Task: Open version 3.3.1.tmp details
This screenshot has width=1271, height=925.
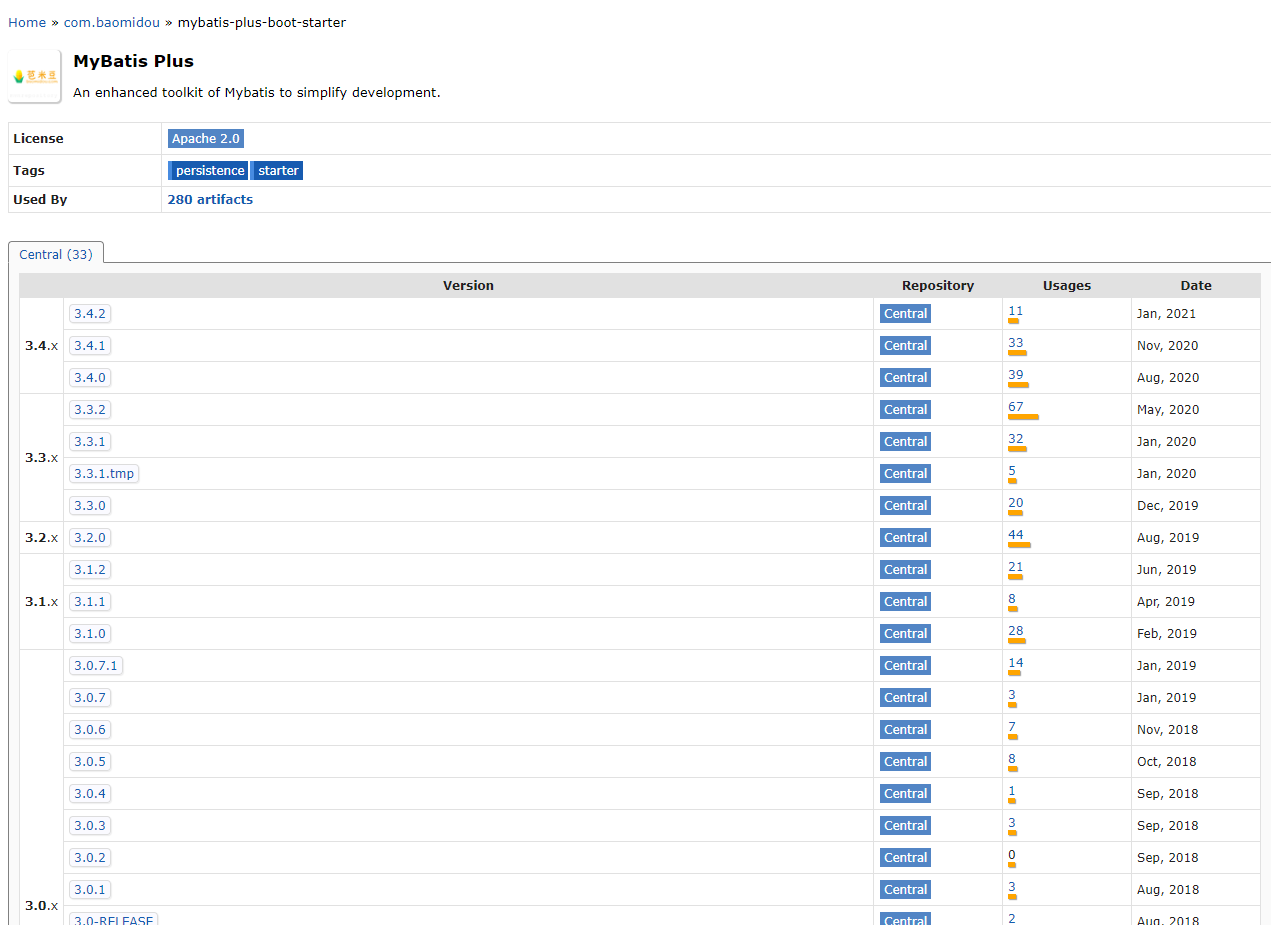Action: 103,473
